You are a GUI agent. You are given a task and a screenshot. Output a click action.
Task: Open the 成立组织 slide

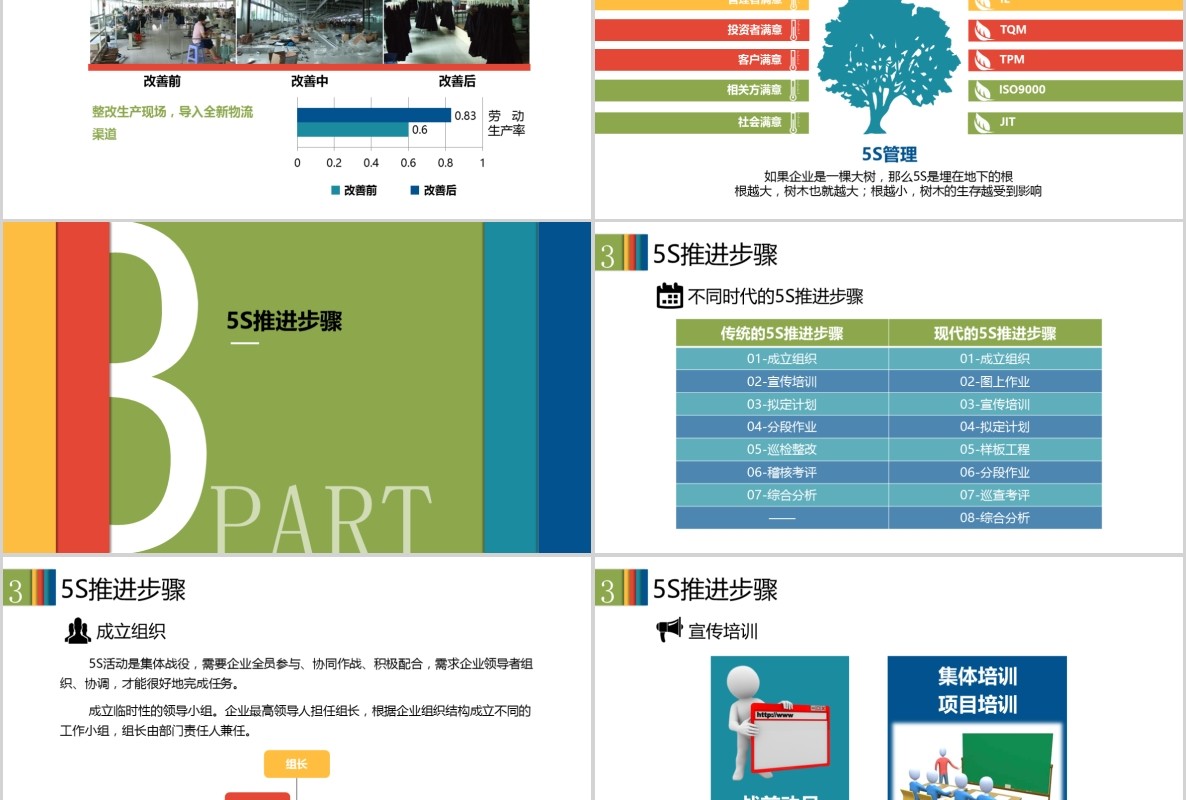296,678
